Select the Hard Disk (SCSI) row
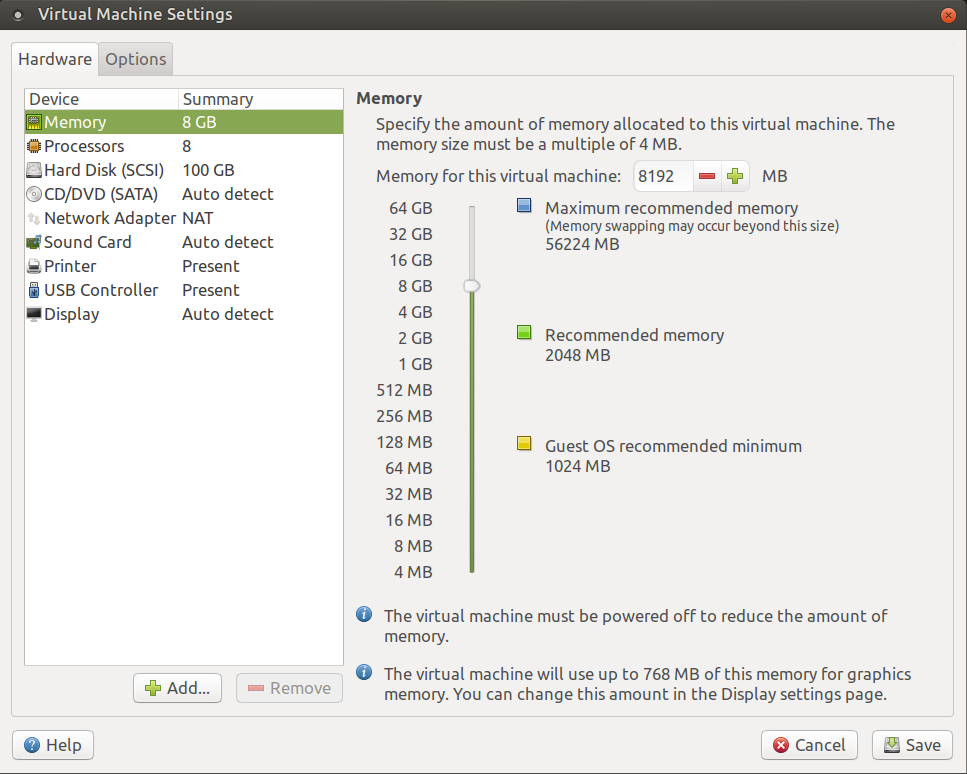967x774 pixels. 184,170
